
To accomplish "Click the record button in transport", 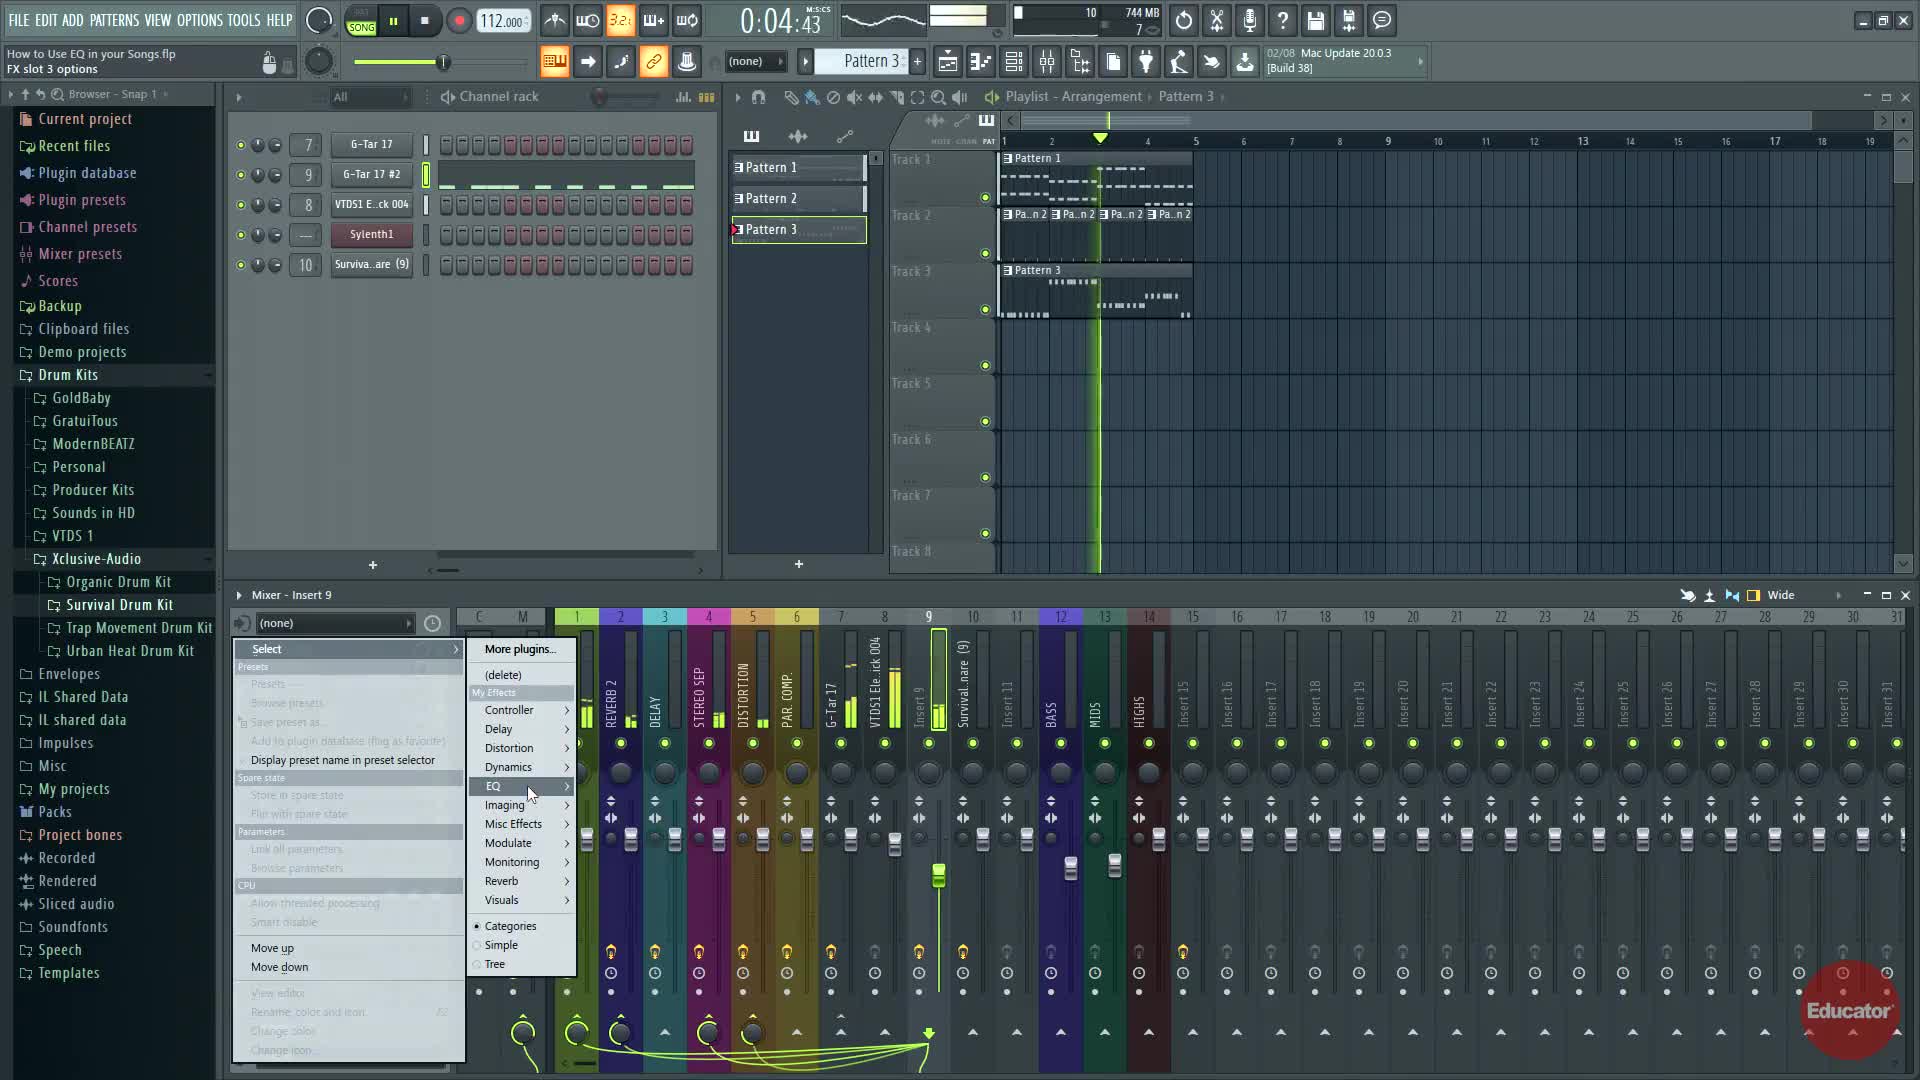I will tap(459, 21).
